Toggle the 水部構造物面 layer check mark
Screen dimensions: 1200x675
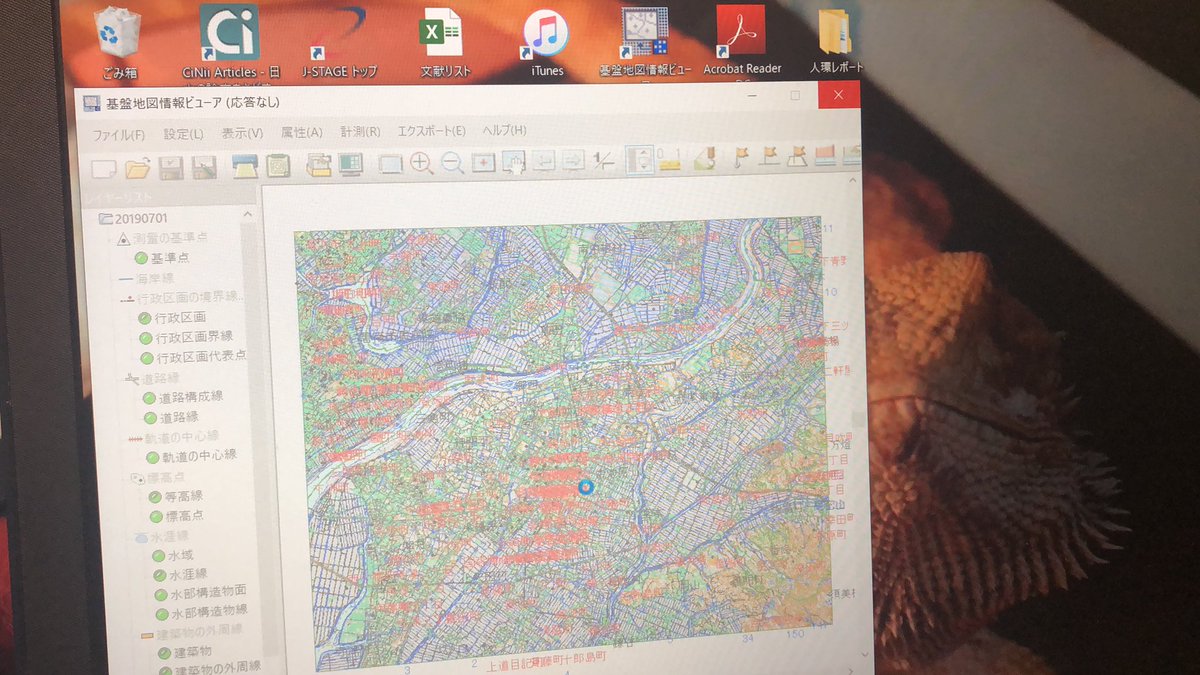162,593
